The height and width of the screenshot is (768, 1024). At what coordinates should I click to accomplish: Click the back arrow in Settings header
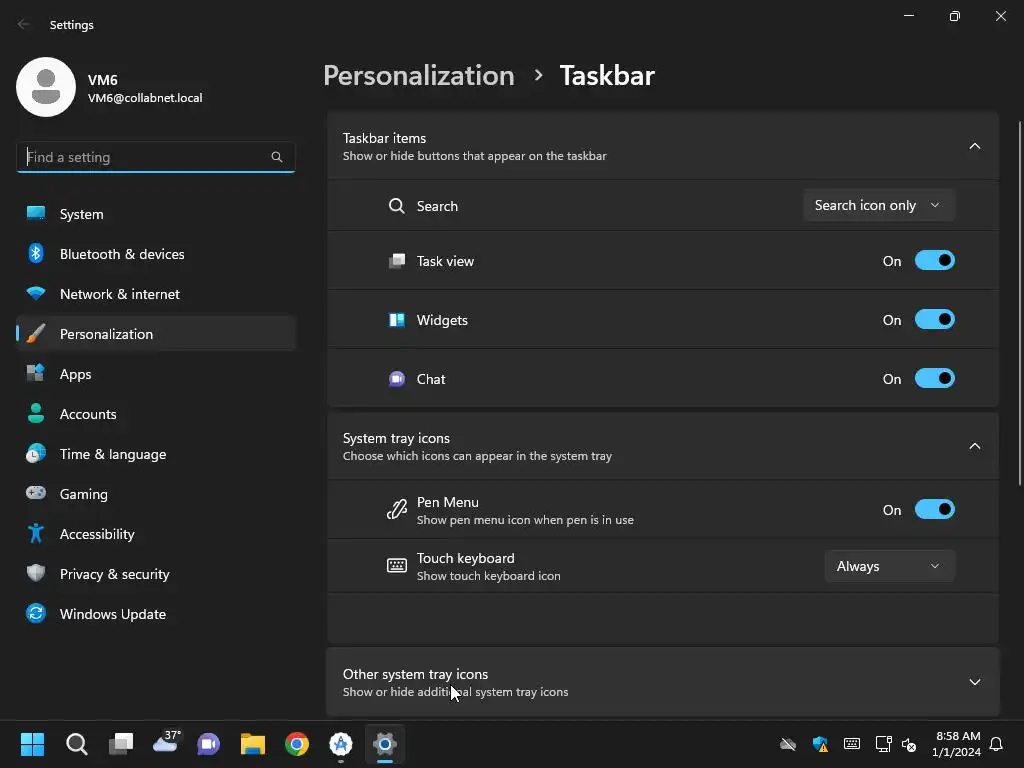point(24,24)
